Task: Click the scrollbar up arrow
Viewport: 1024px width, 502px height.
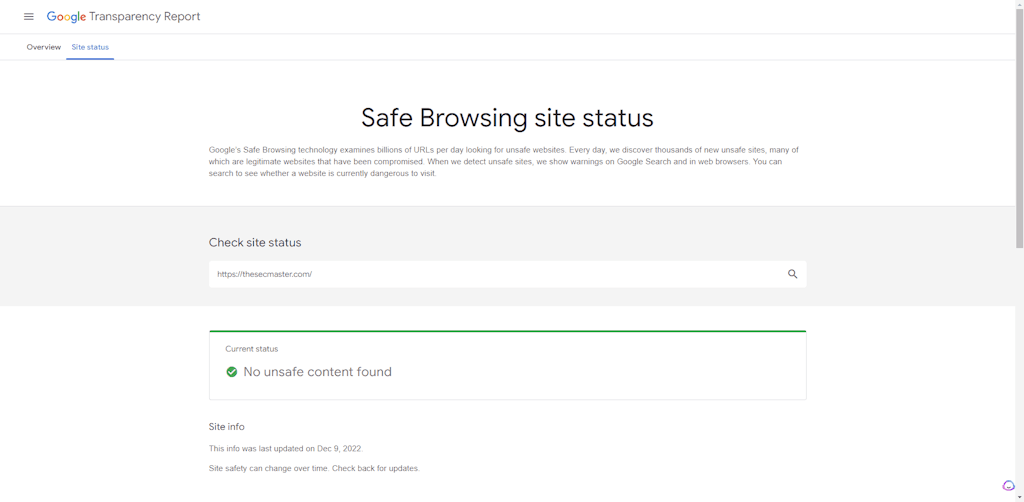Action: pyautogui.click(x=1019, y=4)
